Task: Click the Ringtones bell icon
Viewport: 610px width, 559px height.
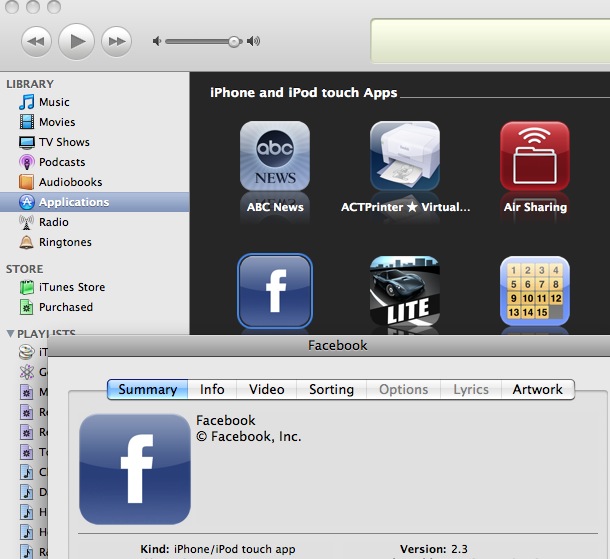Action: point(26,242)
